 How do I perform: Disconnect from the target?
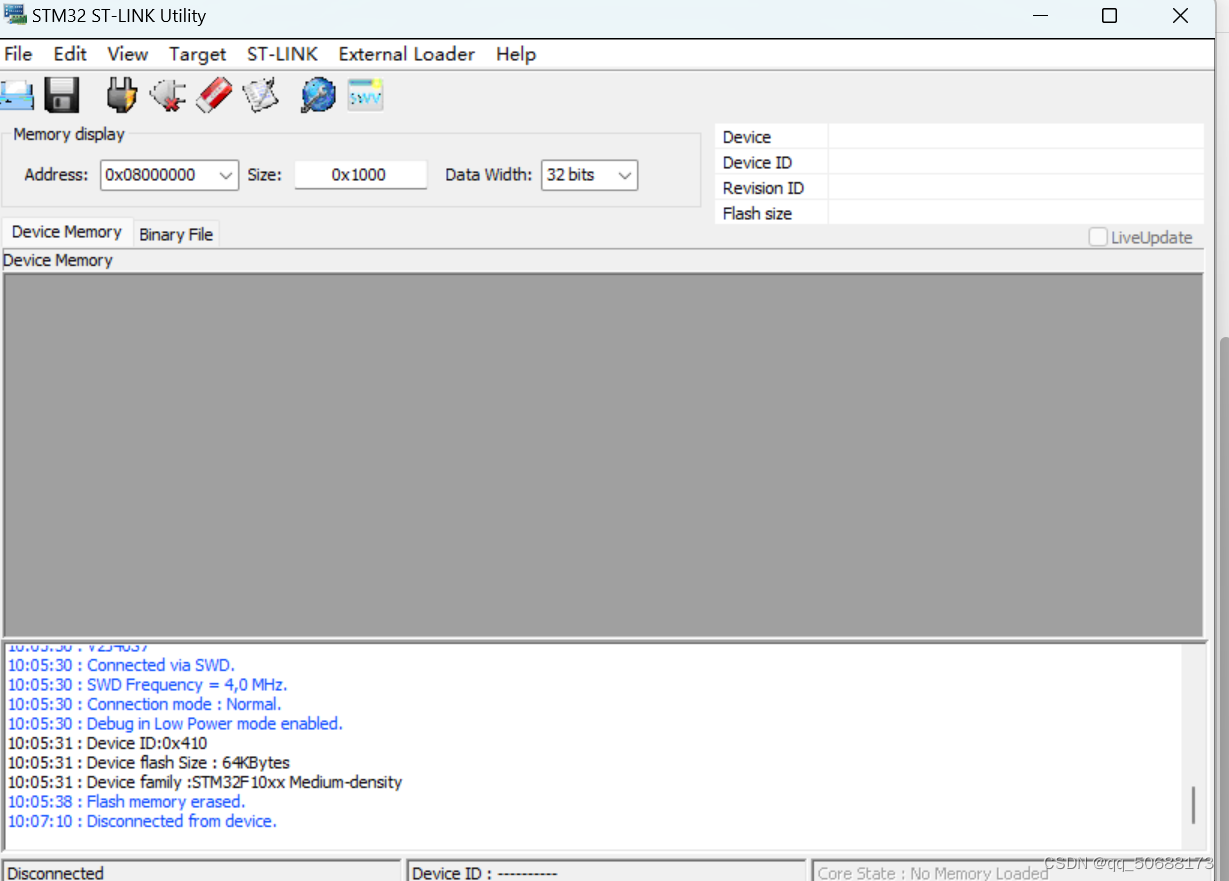pos(167,93)
